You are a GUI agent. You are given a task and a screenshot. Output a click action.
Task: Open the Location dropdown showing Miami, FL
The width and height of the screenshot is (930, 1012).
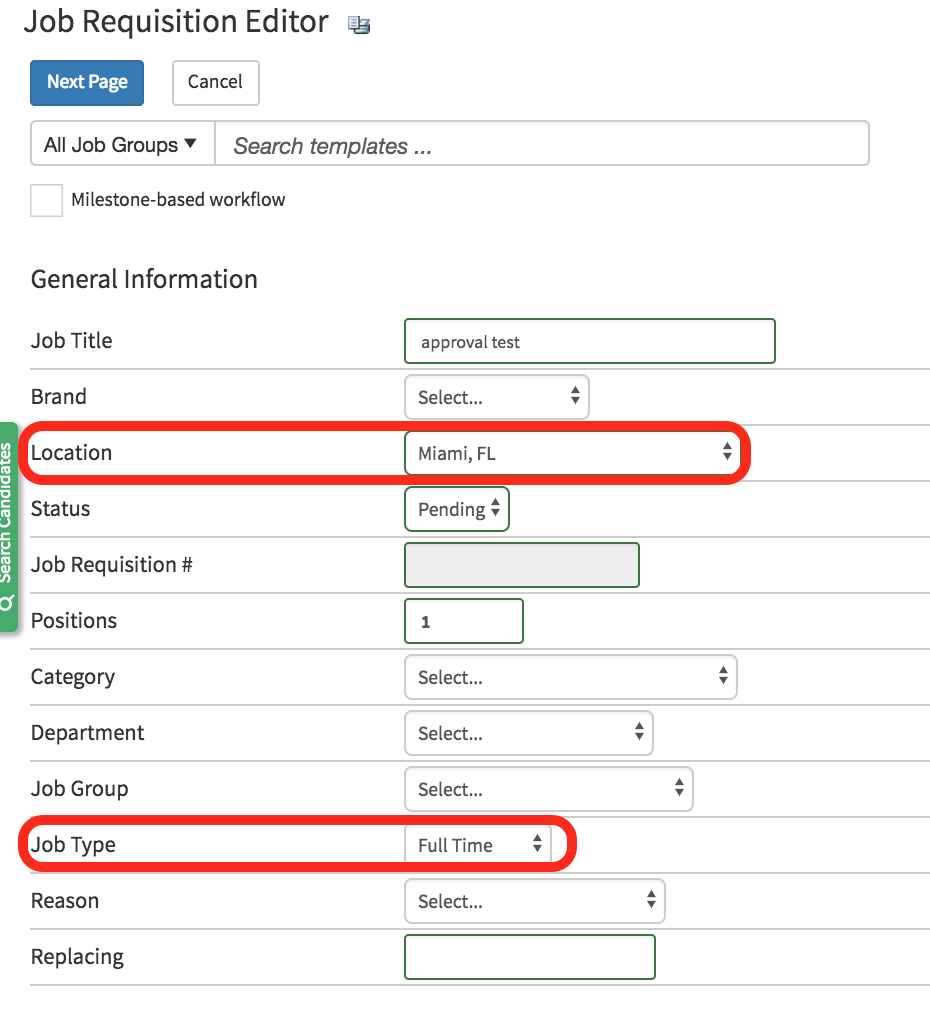(x=572, y=453)
